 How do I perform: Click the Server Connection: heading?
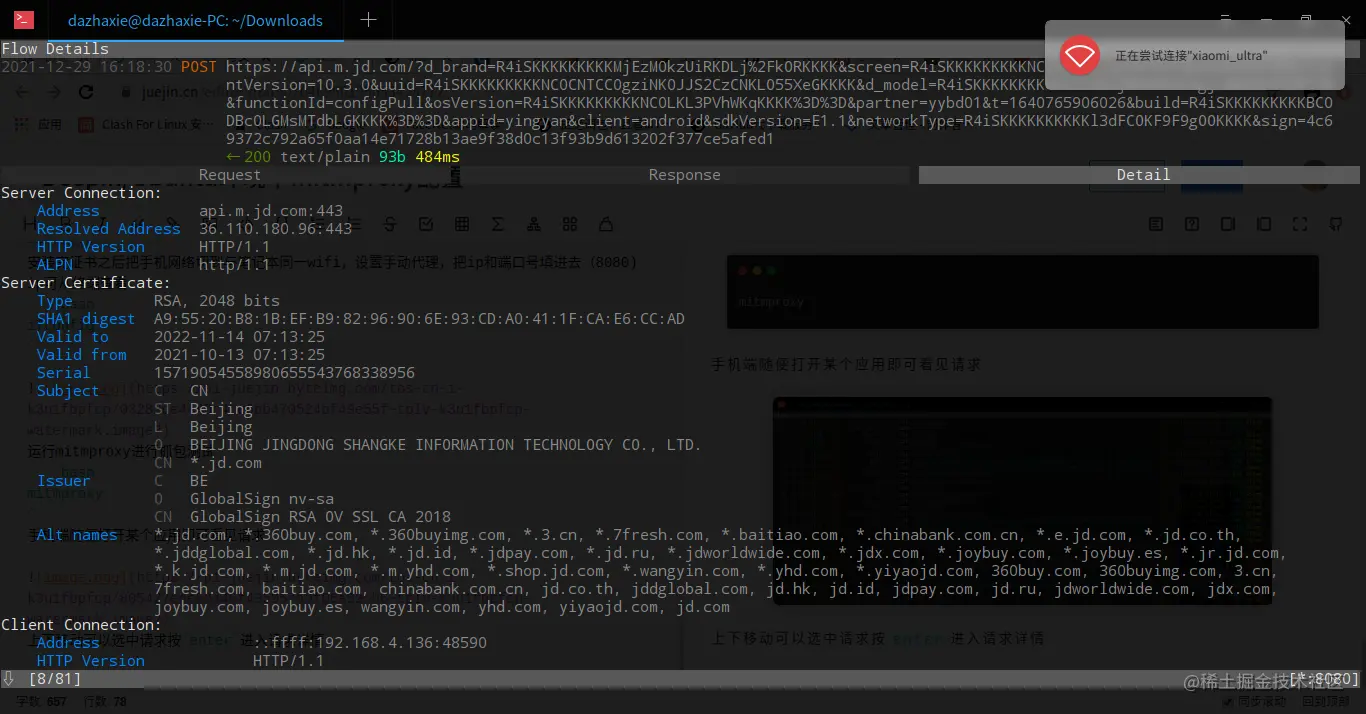(x=81, y=193)
